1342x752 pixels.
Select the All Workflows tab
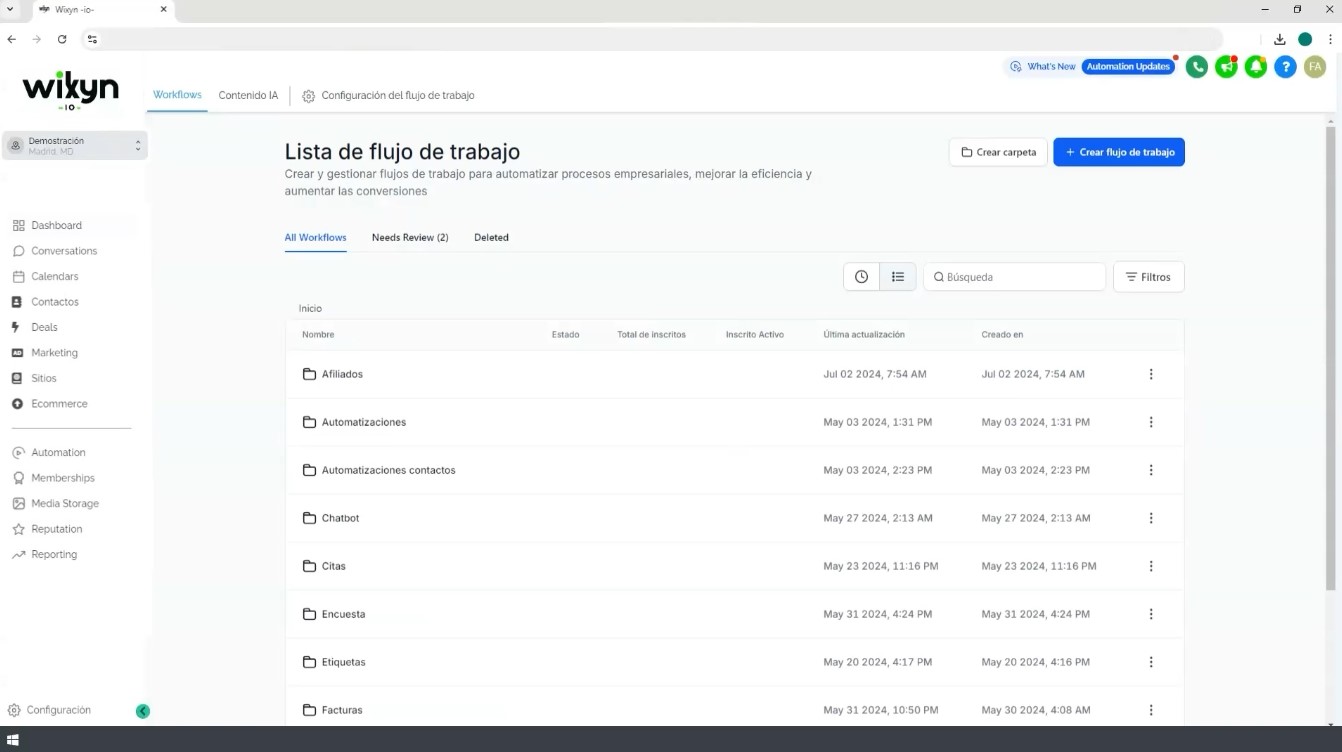point(315,238)
